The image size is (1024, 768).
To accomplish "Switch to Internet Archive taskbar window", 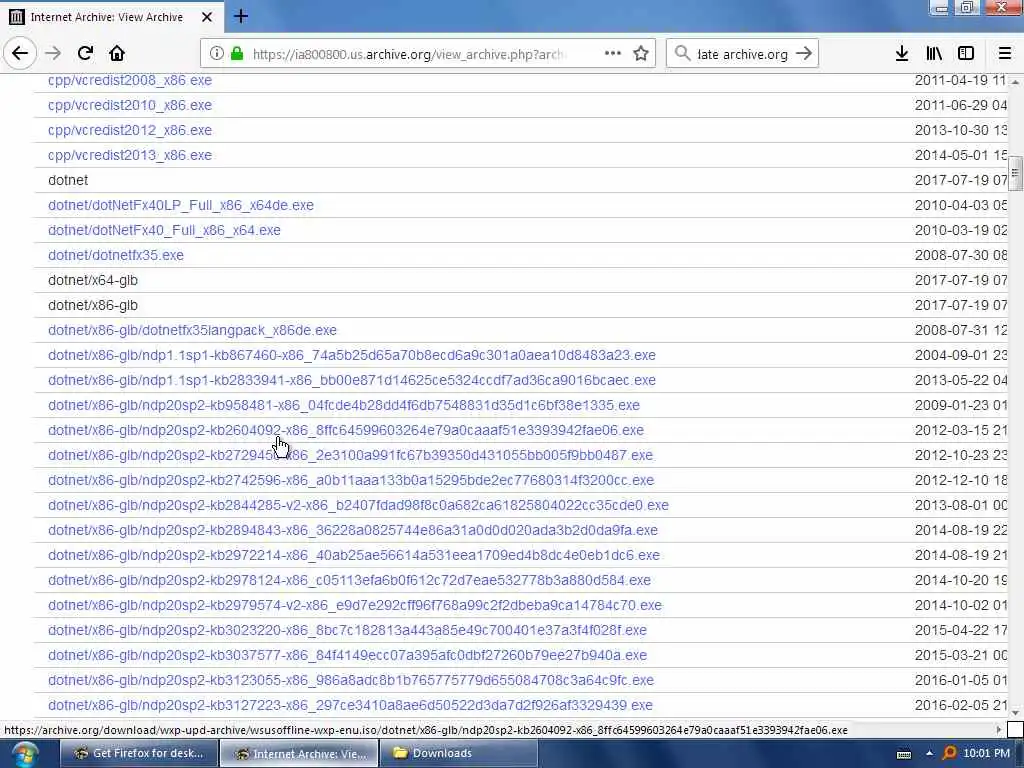I will 299,754.
